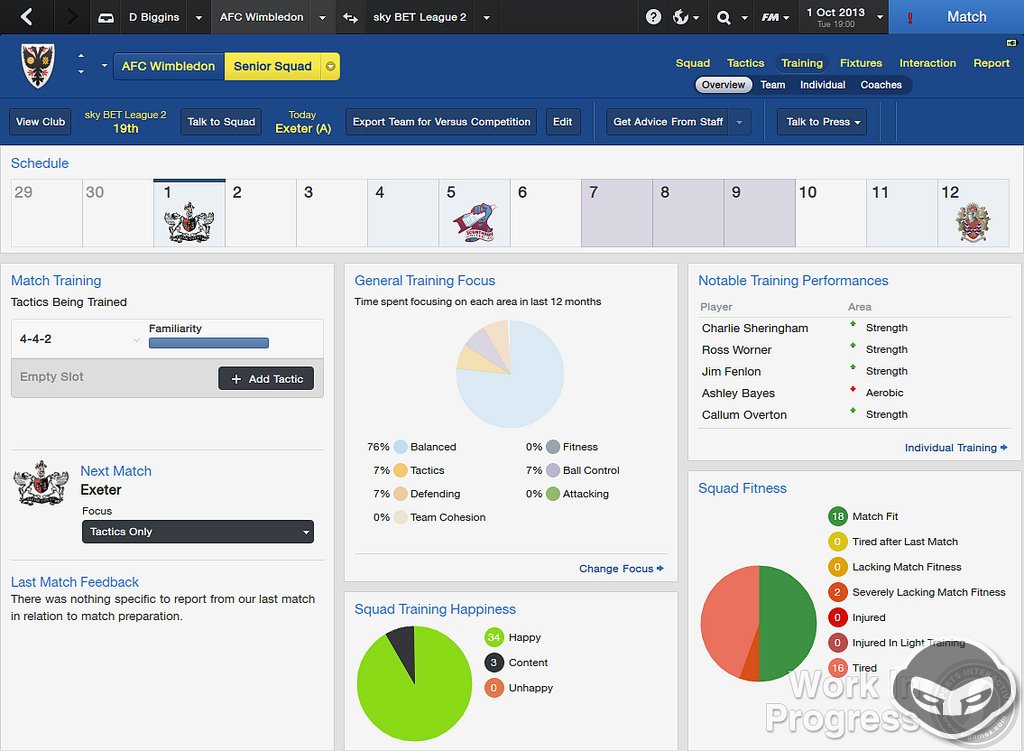Click red arrow next to Ashley Bayes

(x=853, y=389)
